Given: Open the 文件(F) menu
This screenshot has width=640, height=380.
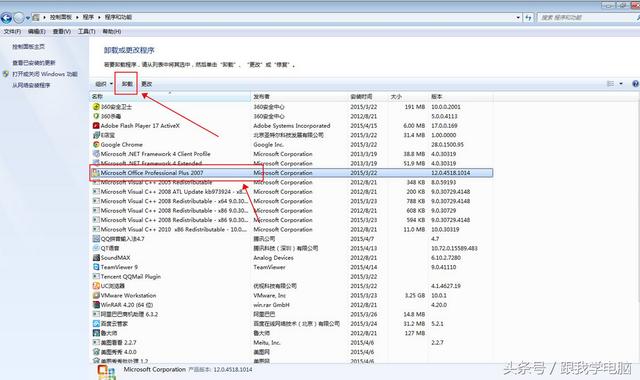Looking at the screenshot, I should point(12,31).
